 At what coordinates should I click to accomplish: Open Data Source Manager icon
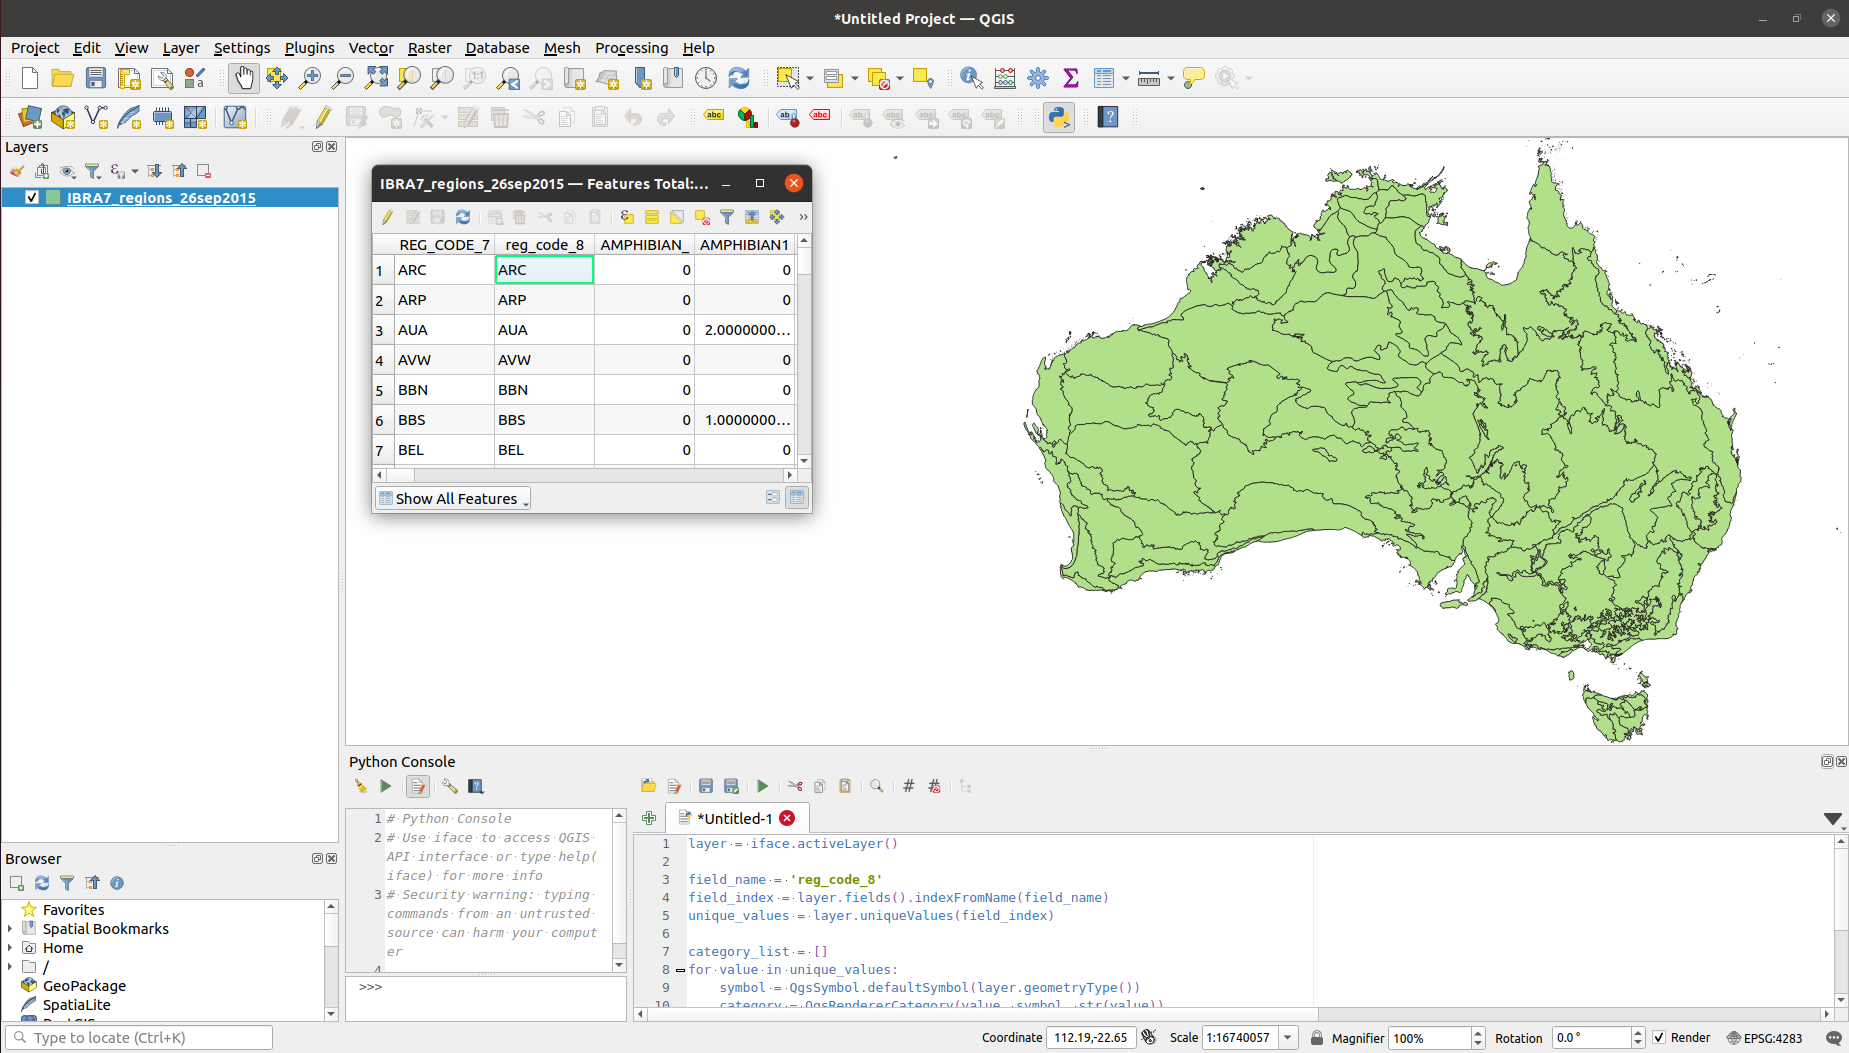pos(30,117)
